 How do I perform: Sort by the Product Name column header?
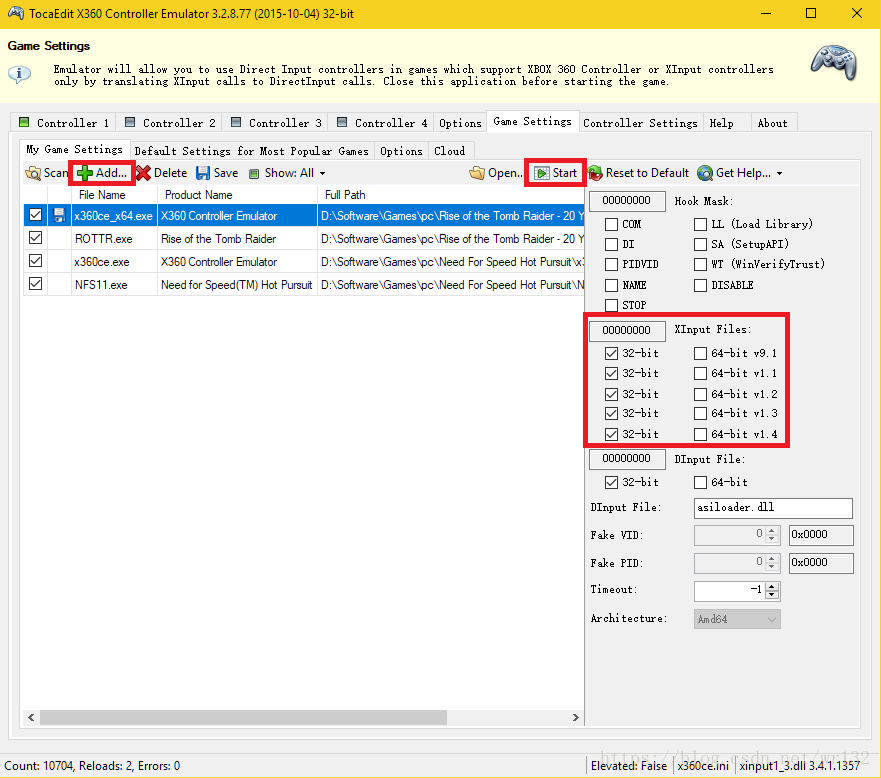[x=237, y=195]
